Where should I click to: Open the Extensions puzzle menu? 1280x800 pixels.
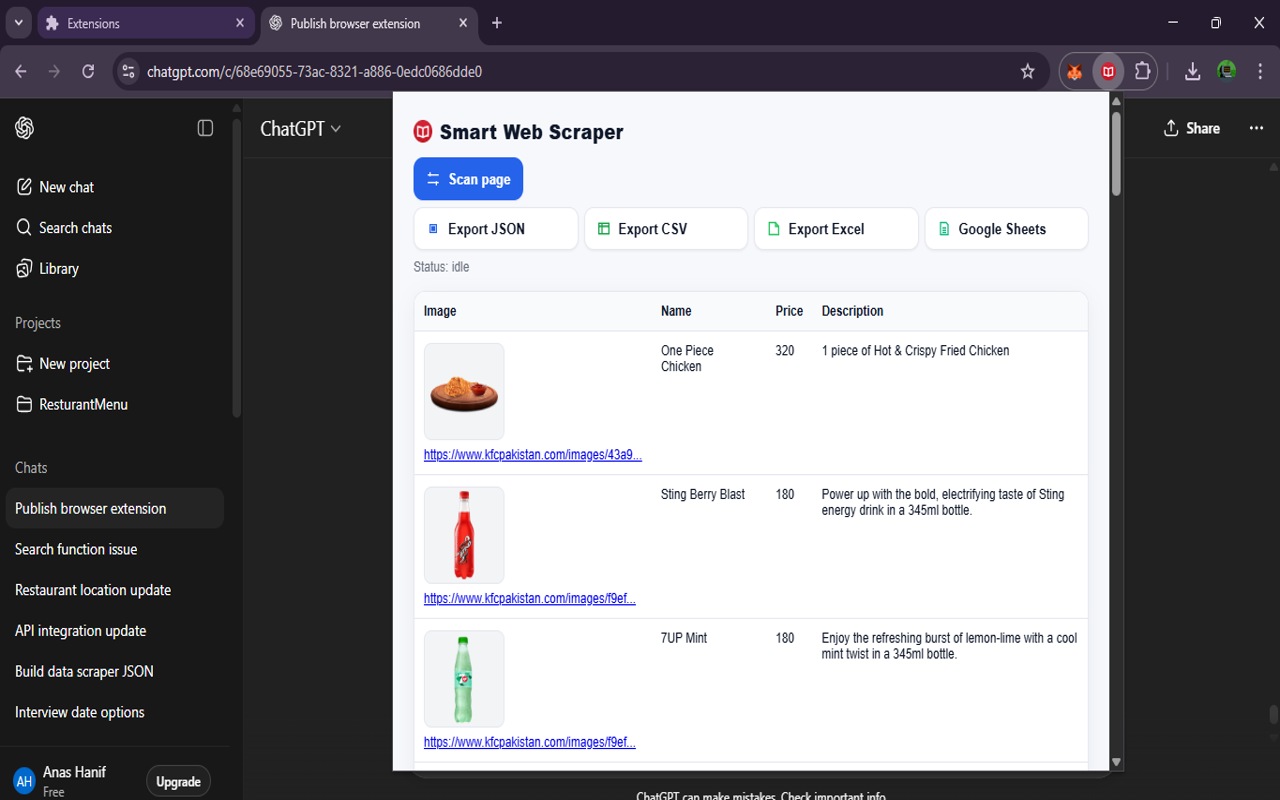pyautogui.click(x=1142, y=71)
